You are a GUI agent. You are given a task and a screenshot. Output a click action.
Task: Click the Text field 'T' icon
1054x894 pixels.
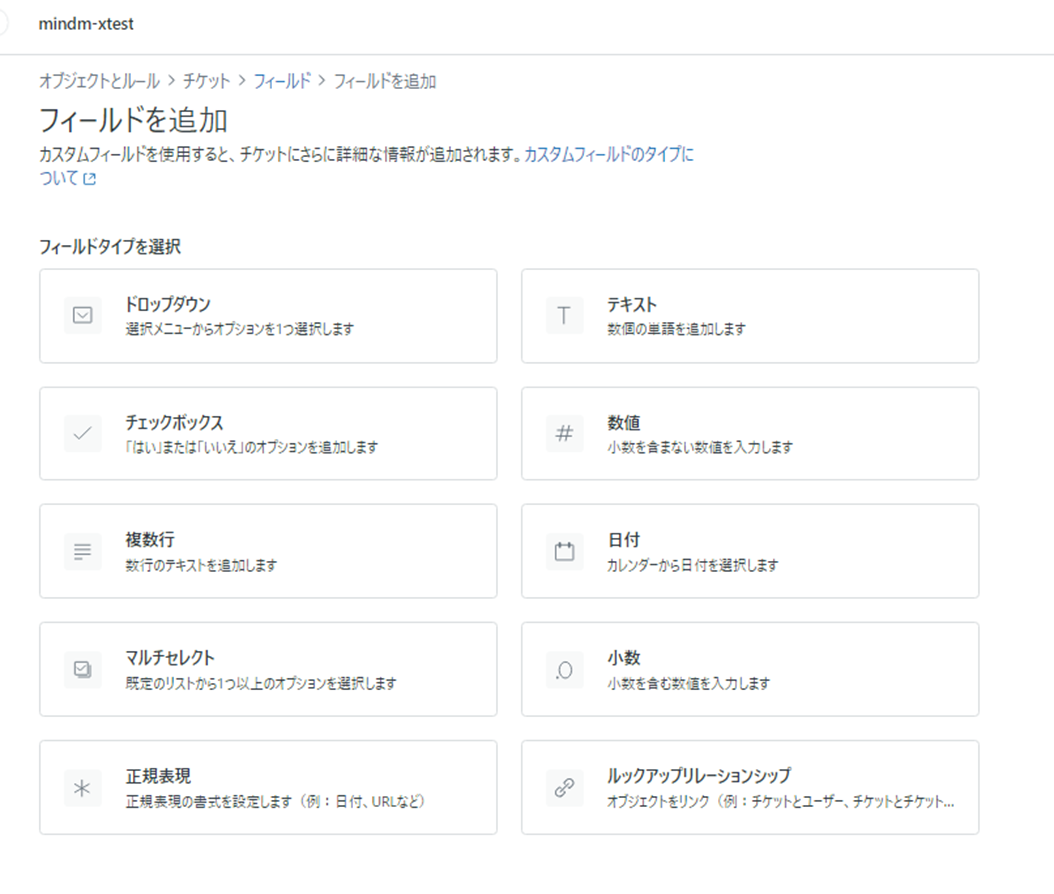(564, 315)
